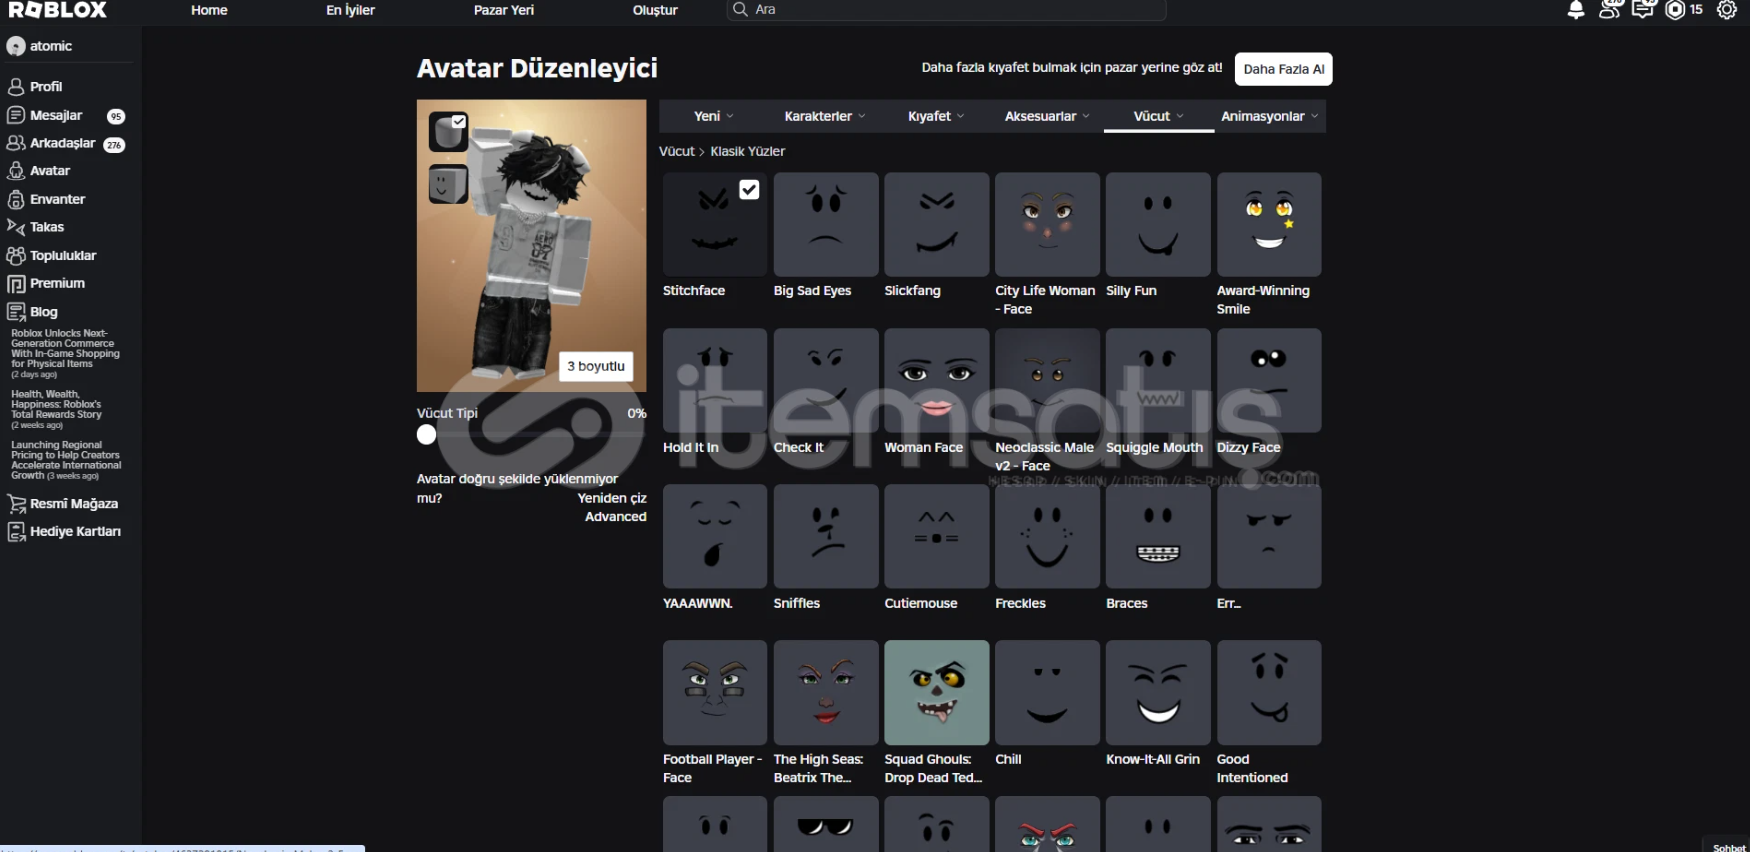The width and height of the screenshot is (1750, 852).
Task: Click the Daha Fazla Al button
Action: point(1283,69)
